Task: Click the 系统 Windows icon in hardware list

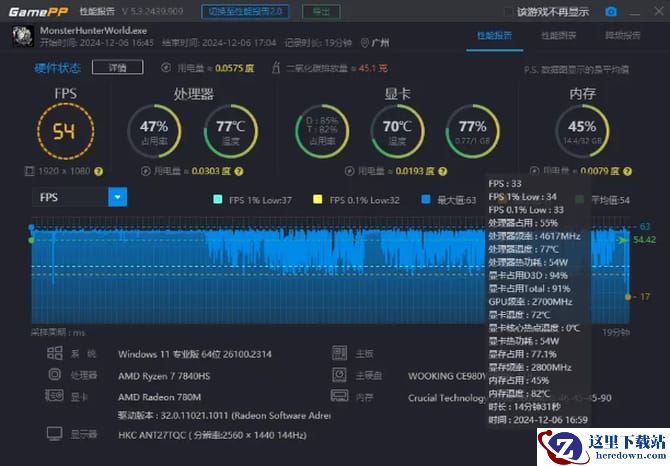Action: pos(55,353)
